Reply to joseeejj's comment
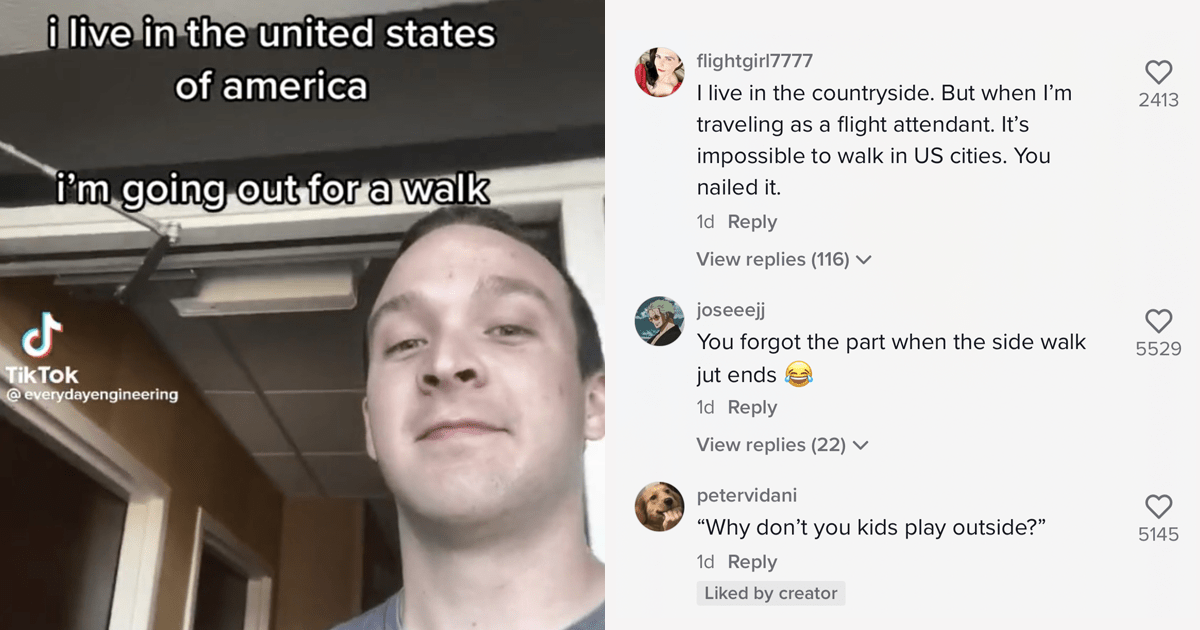Image resolution: width=1200 pixels, height=630 pixels. coord(752,407)
